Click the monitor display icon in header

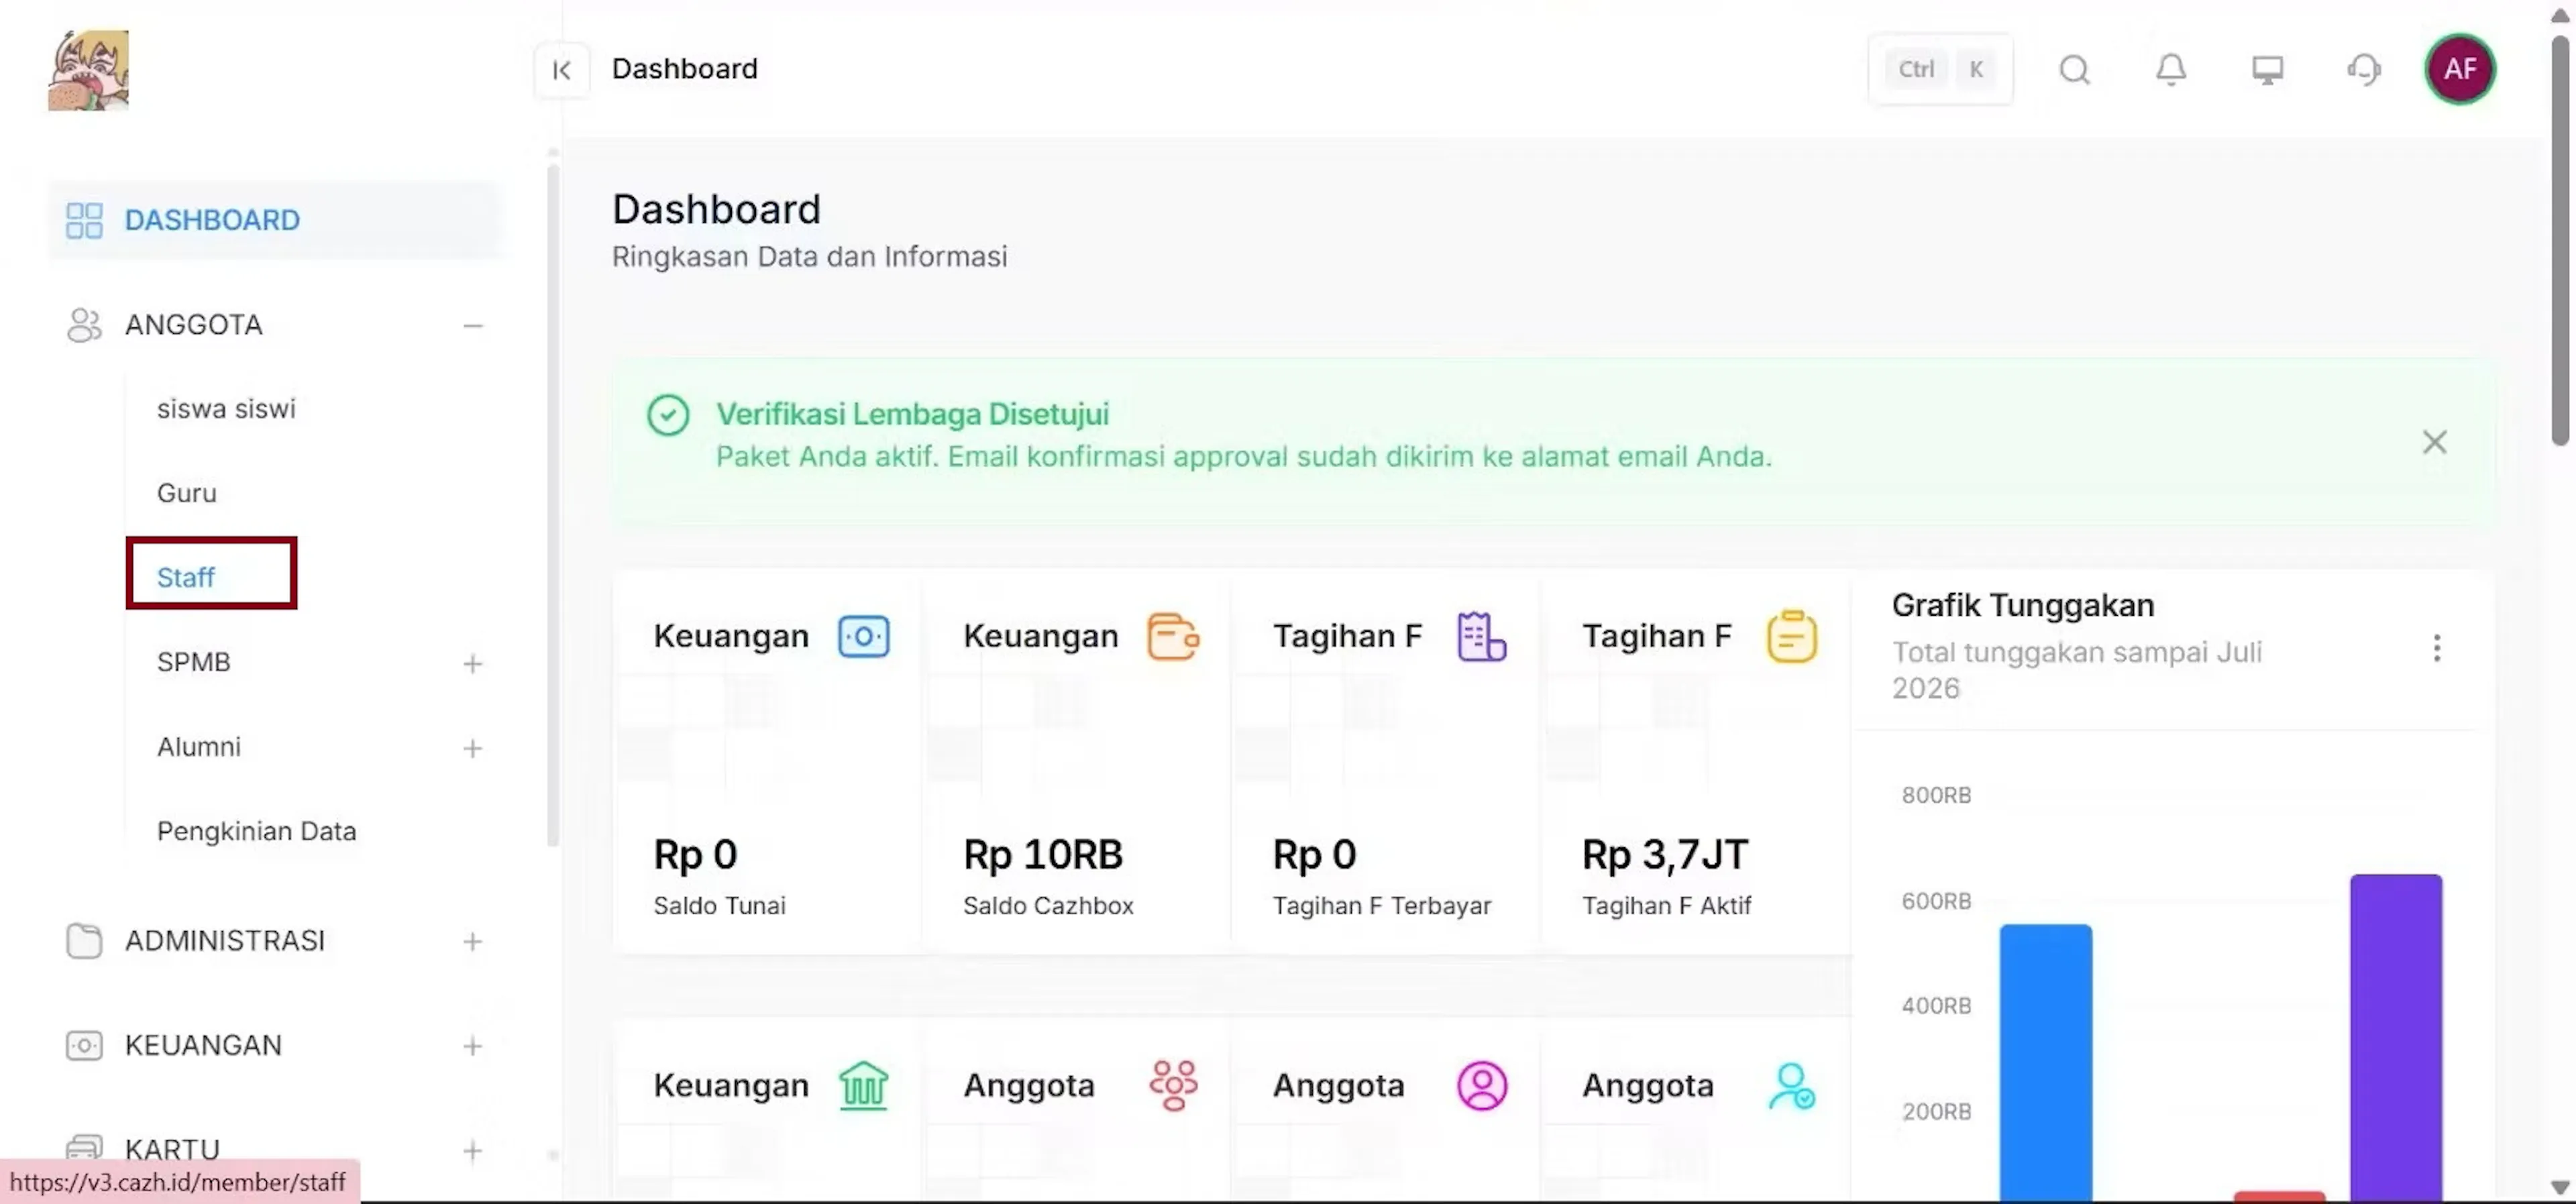[2267, 70]
